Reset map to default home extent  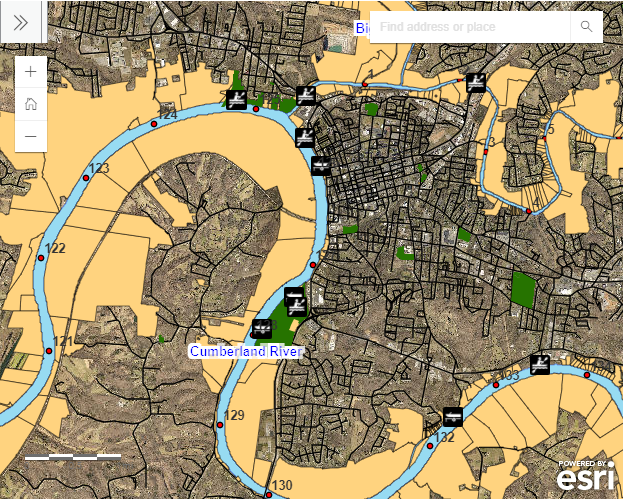31,103
